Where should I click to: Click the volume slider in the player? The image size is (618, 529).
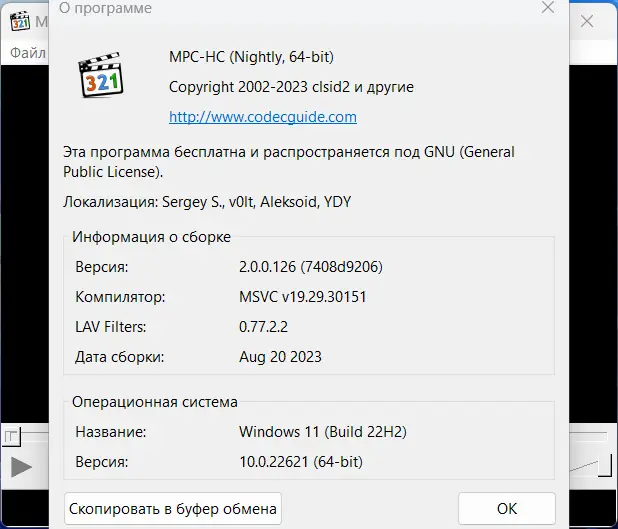pos(590,466)
